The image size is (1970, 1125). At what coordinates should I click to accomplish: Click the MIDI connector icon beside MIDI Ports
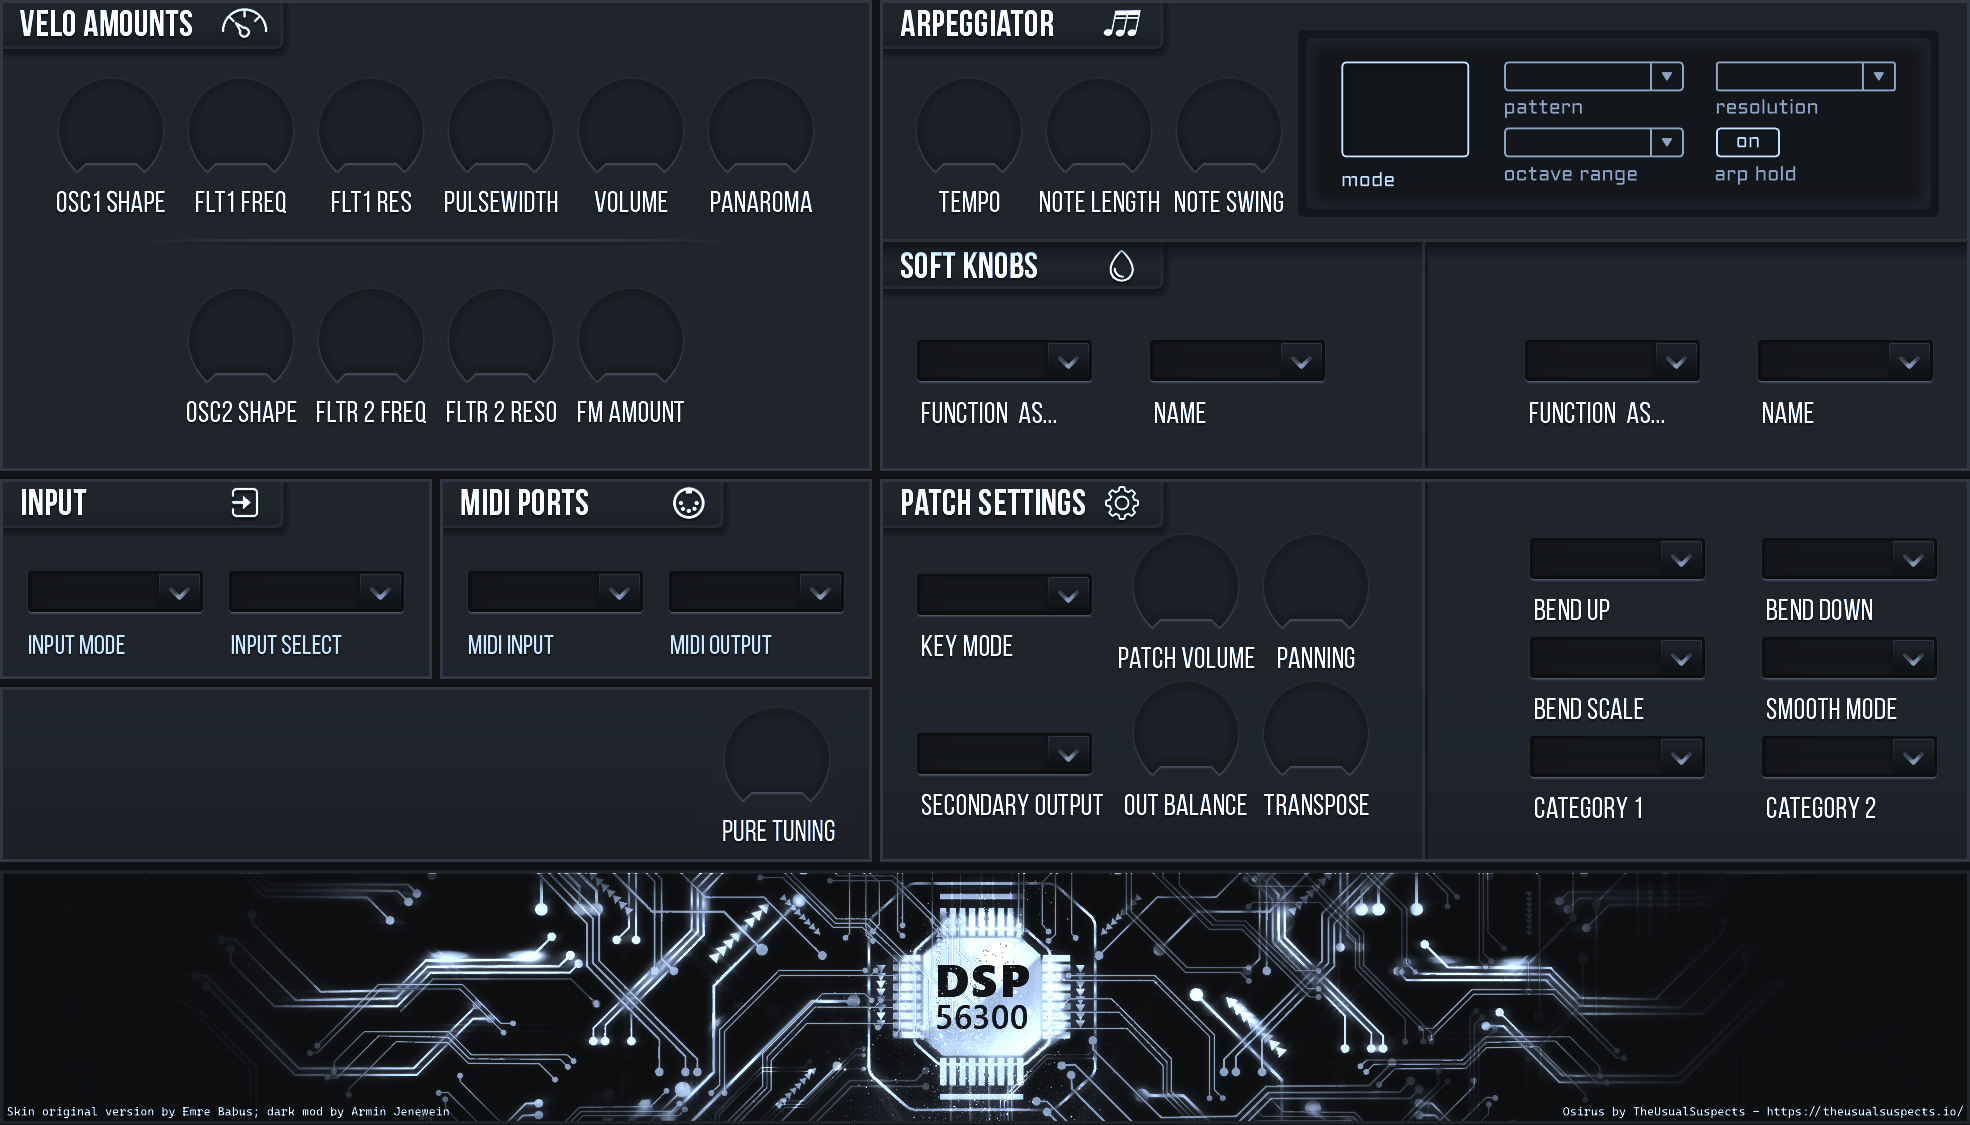[x=688, y=502]
